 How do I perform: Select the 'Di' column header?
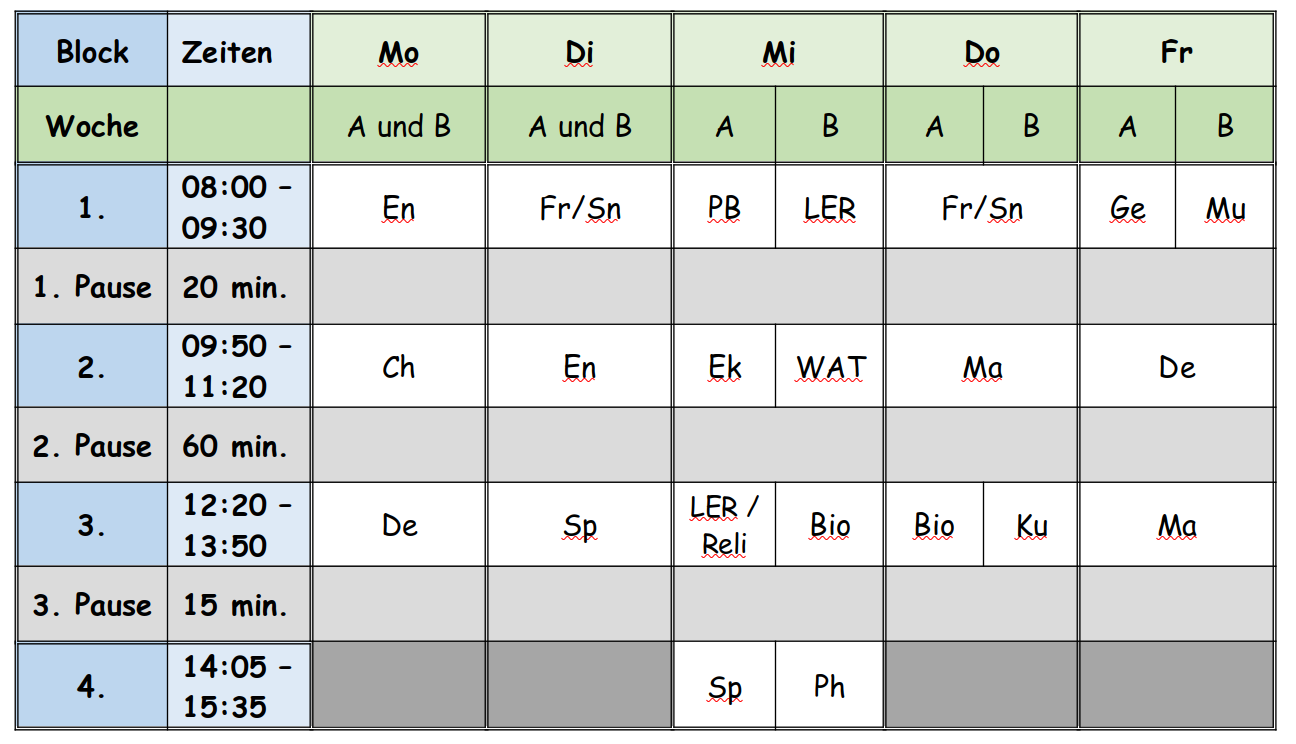(580, 51)
